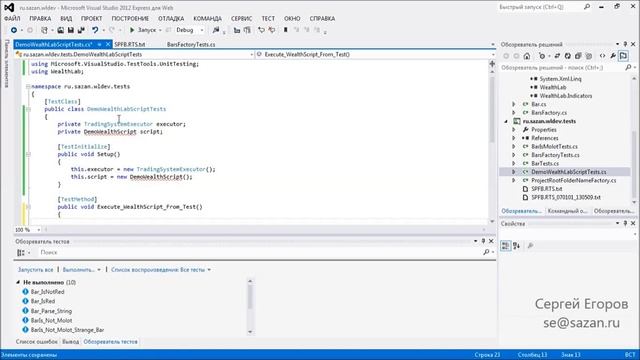Open the Execute_WealthScript_From_Test member dropdown
This screenshot has height=360, width=640.
coord(493,54)
